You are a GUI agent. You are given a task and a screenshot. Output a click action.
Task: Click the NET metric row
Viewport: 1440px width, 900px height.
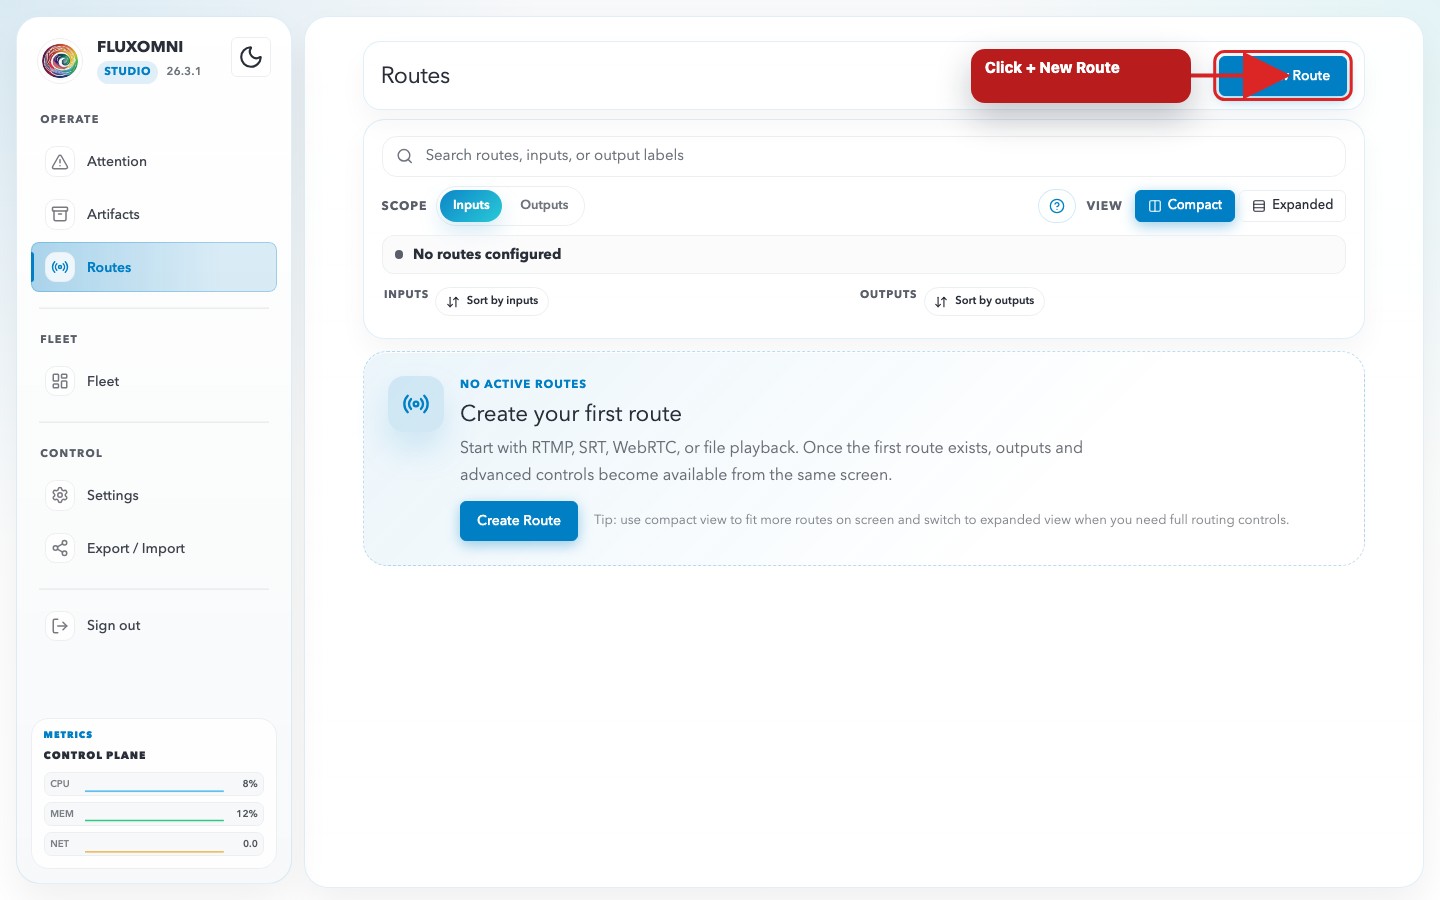coord(154,844)
